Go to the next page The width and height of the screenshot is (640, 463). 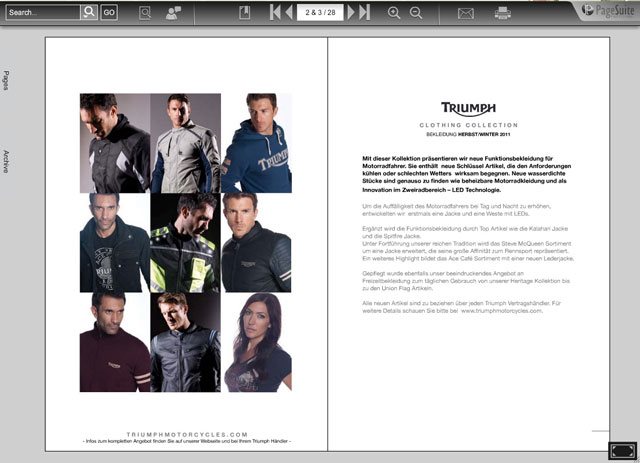tap(351, 12)
